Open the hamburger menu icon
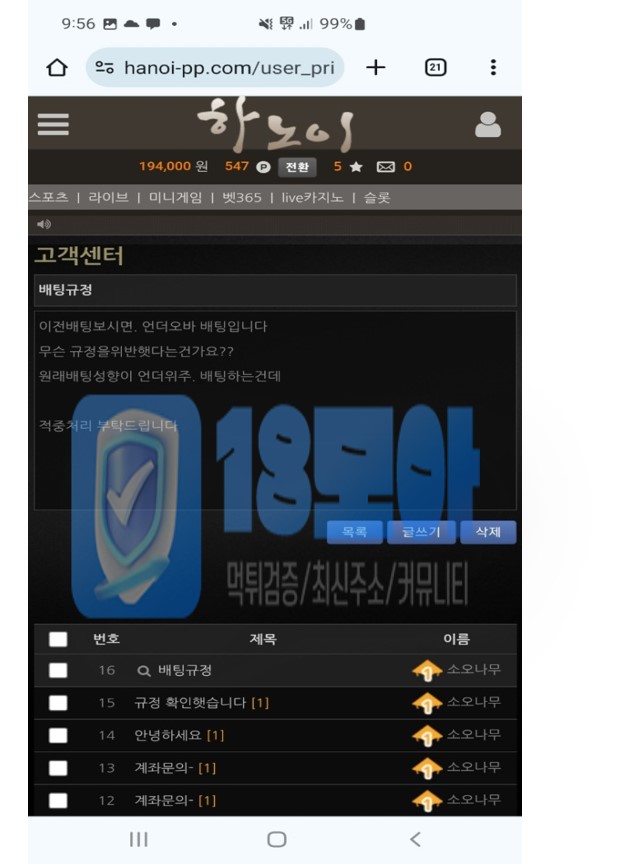 pyautogui.click(x=53, y=124)
